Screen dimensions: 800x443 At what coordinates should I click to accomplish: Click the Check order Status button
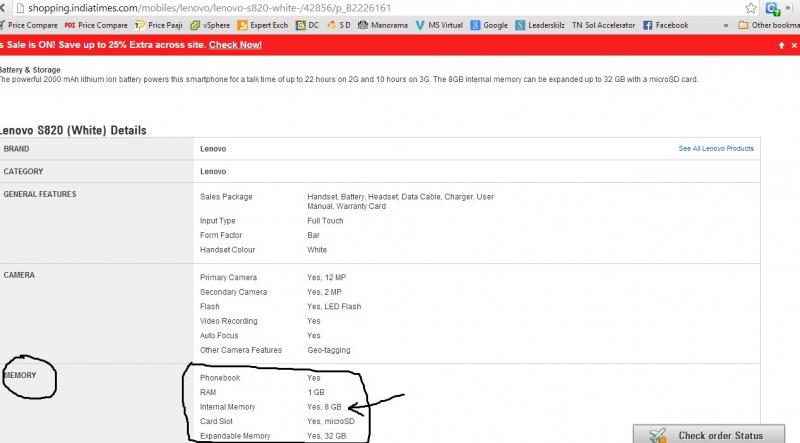click(x=709, y=434)
